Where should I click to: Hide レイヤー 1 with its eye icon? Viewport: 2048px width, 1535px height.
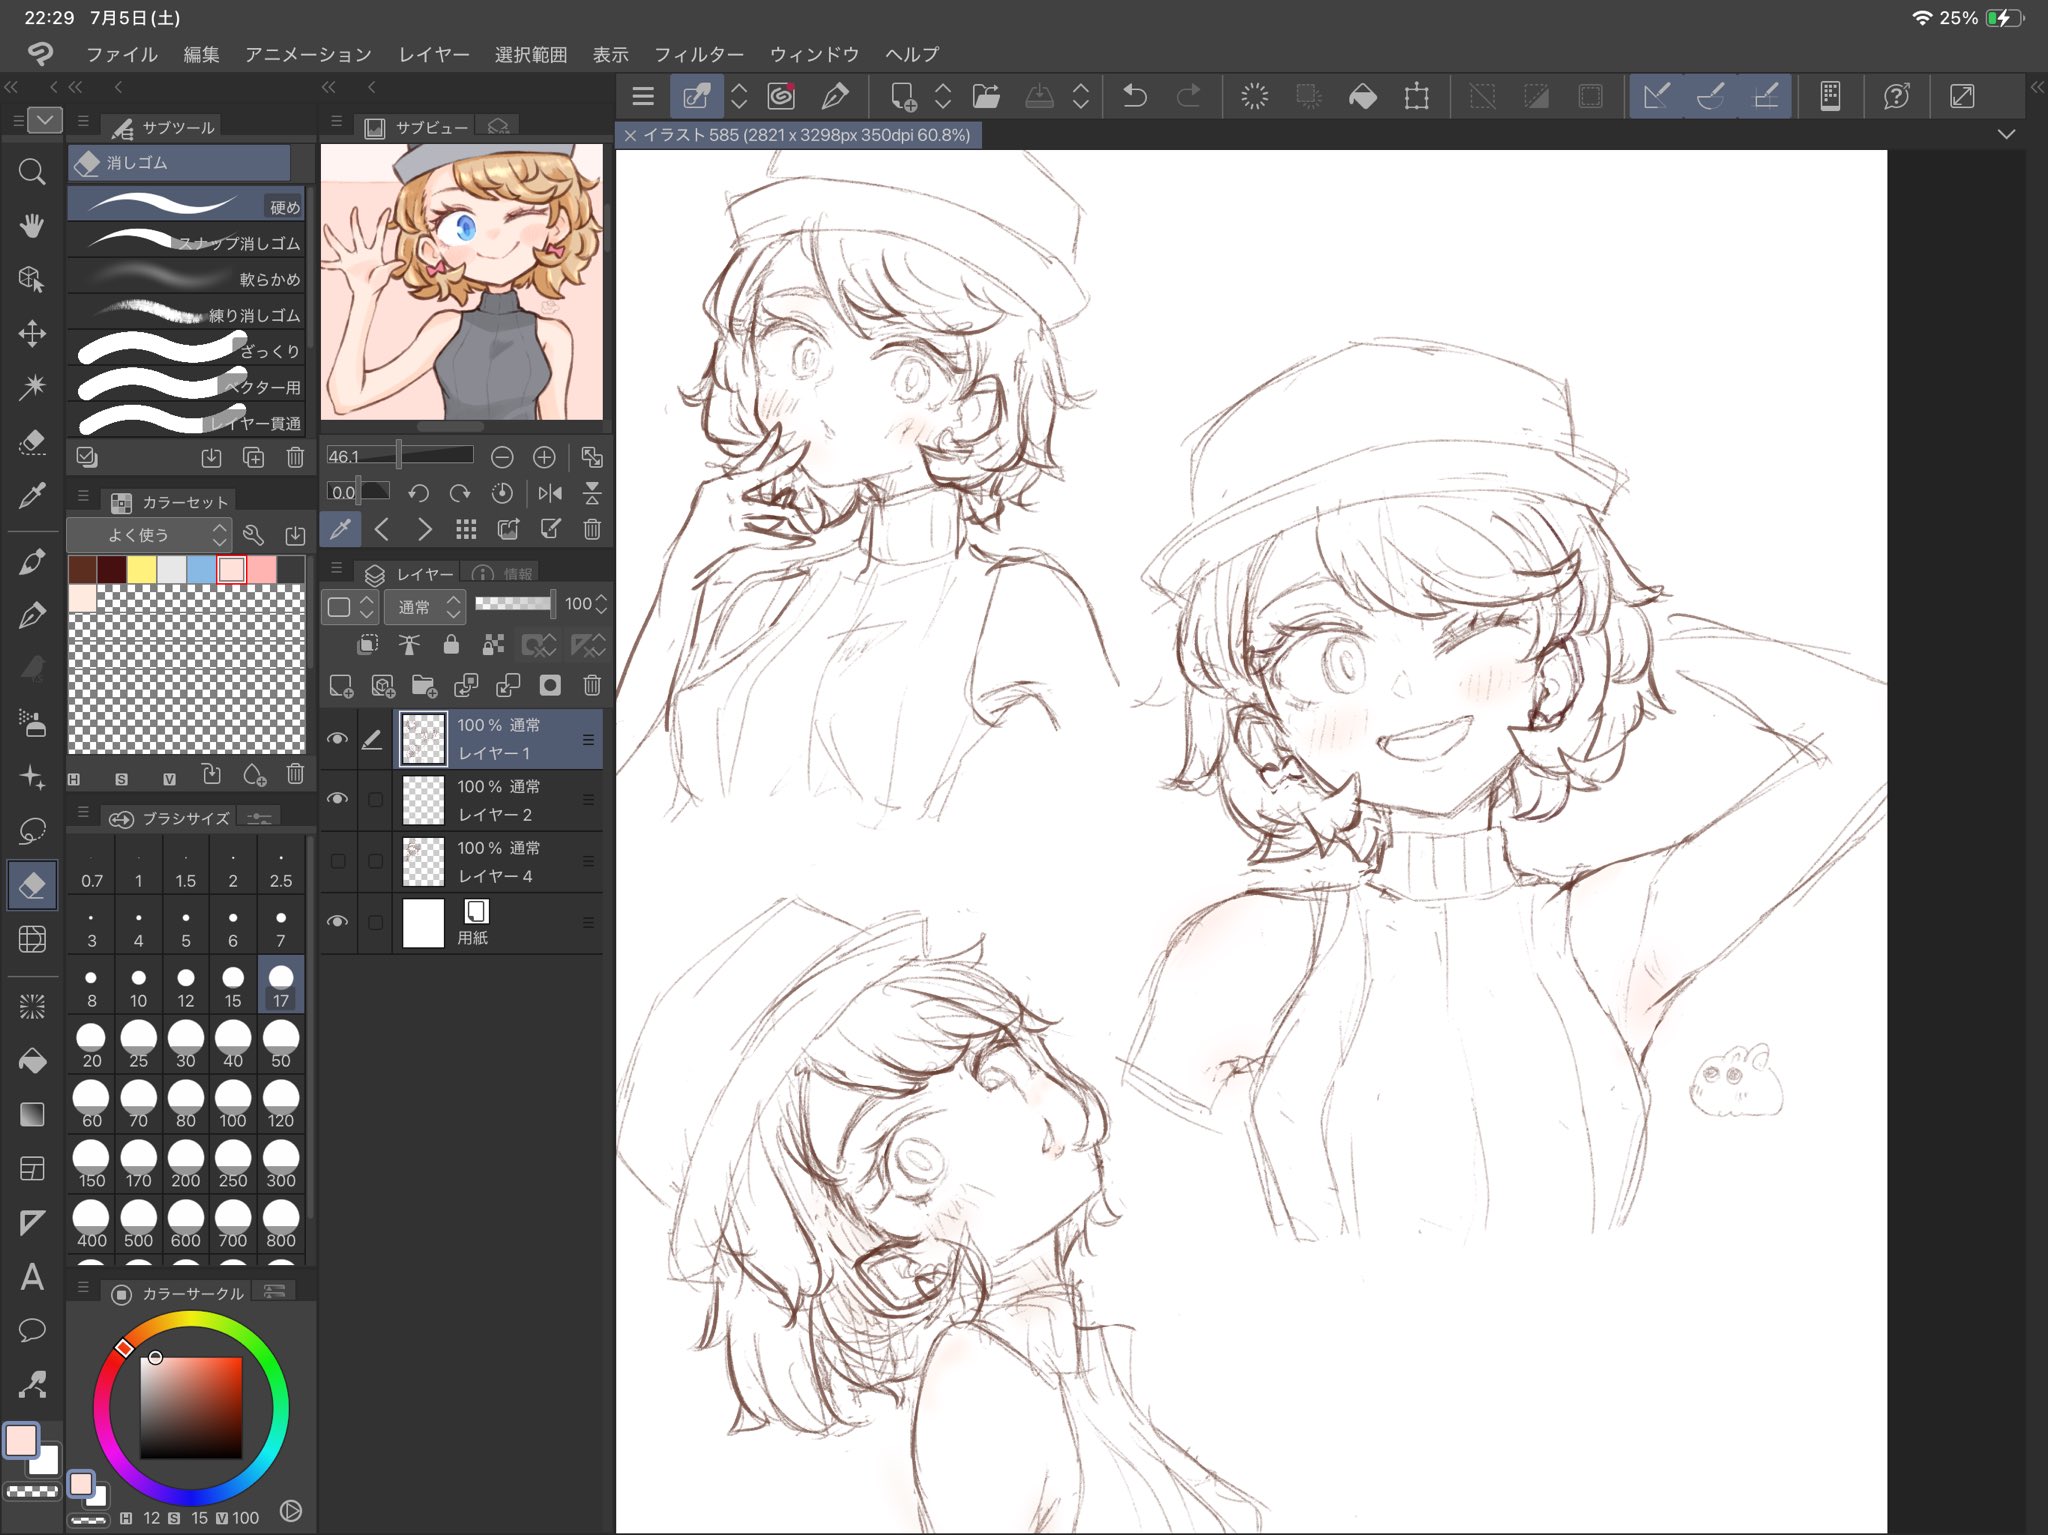coord(338,739)
